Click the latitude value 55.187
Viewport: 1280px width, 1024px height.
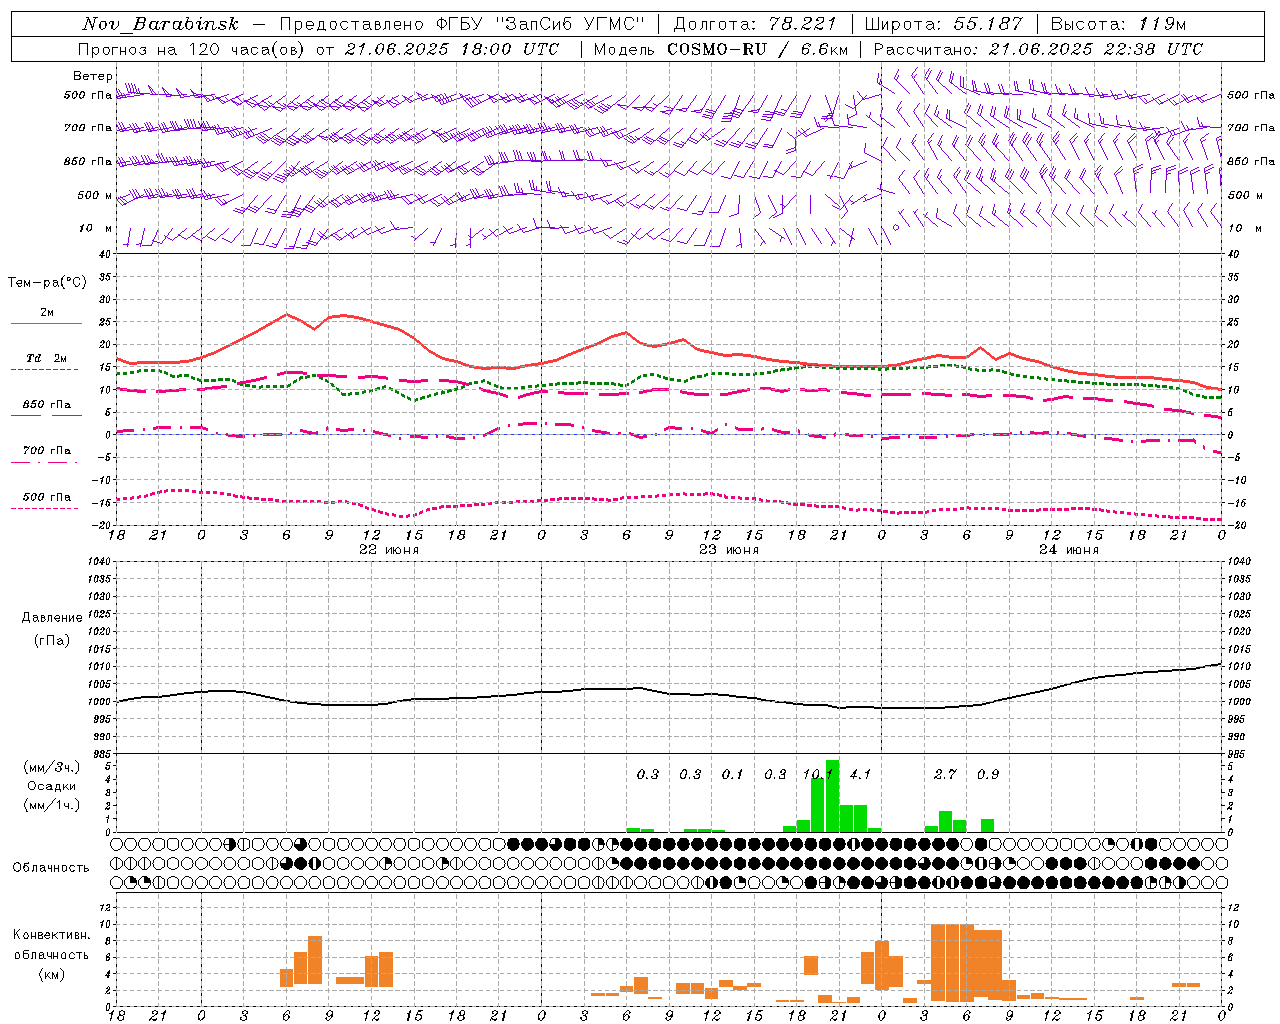tap(988, 24)
